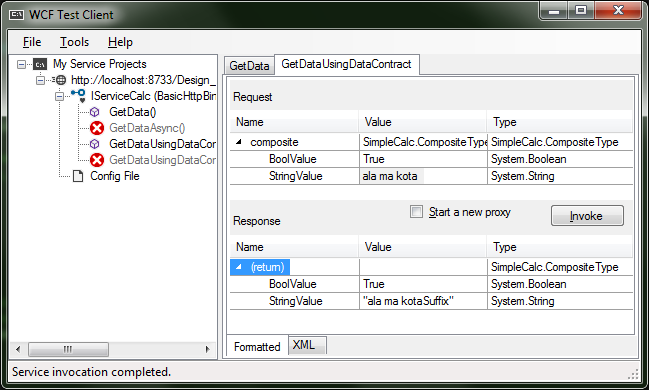
Task: Enable the Start a new proxy checkbox
Action: click(x=416, y=212)
